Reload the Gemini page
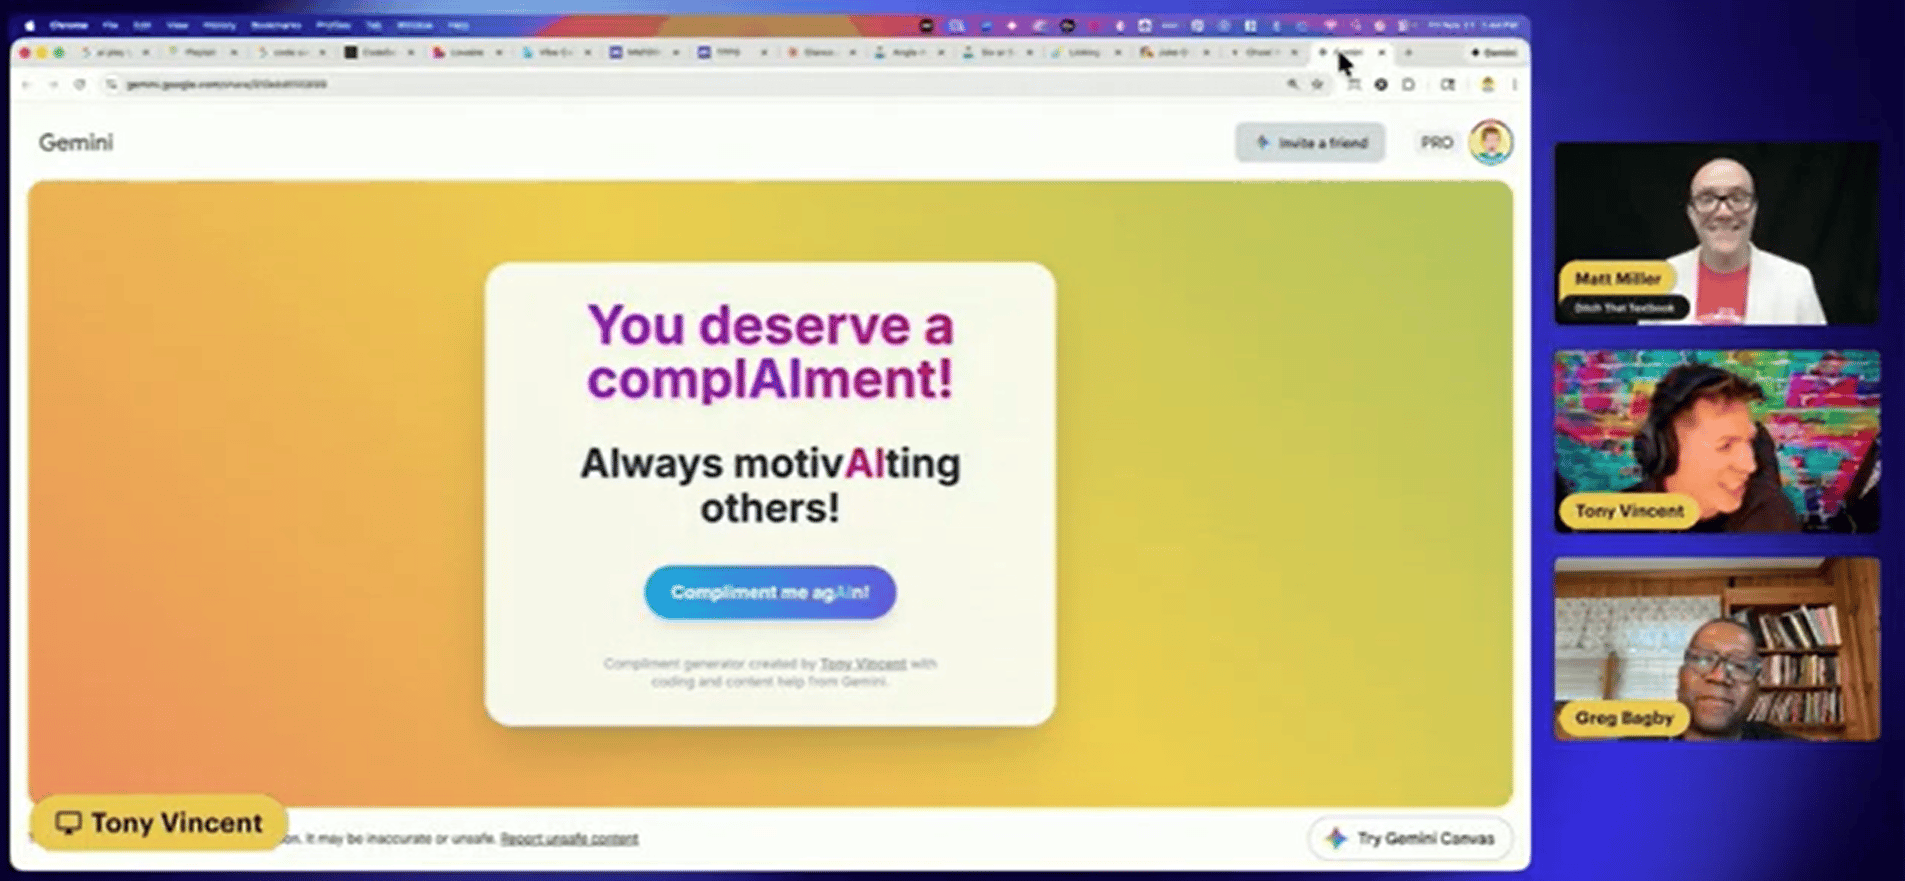Viewport: 1905px width, 881px height. (x=80, y=85)
